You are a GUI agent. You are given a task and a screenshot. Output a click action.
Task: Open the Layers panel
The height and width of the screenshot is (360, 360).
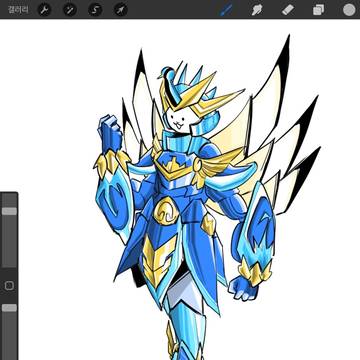click(x=318, y=10)
